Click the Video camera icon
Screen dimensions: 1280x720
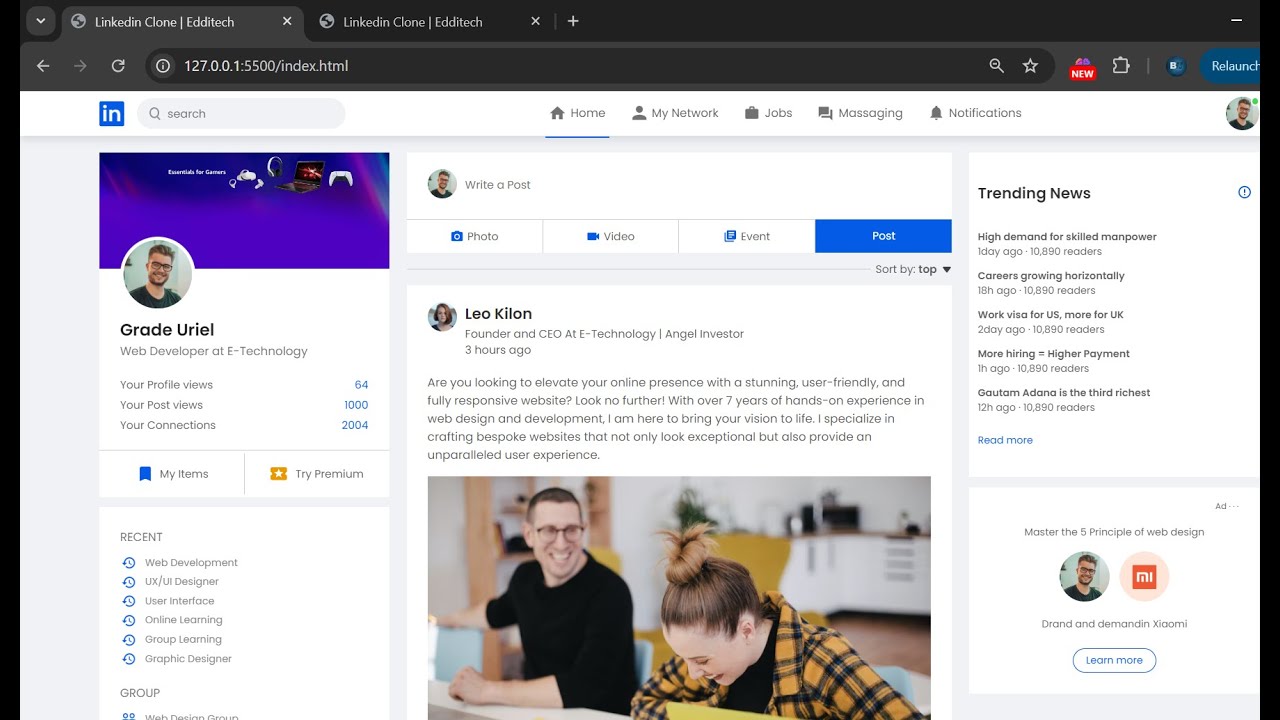coord(593,237)
